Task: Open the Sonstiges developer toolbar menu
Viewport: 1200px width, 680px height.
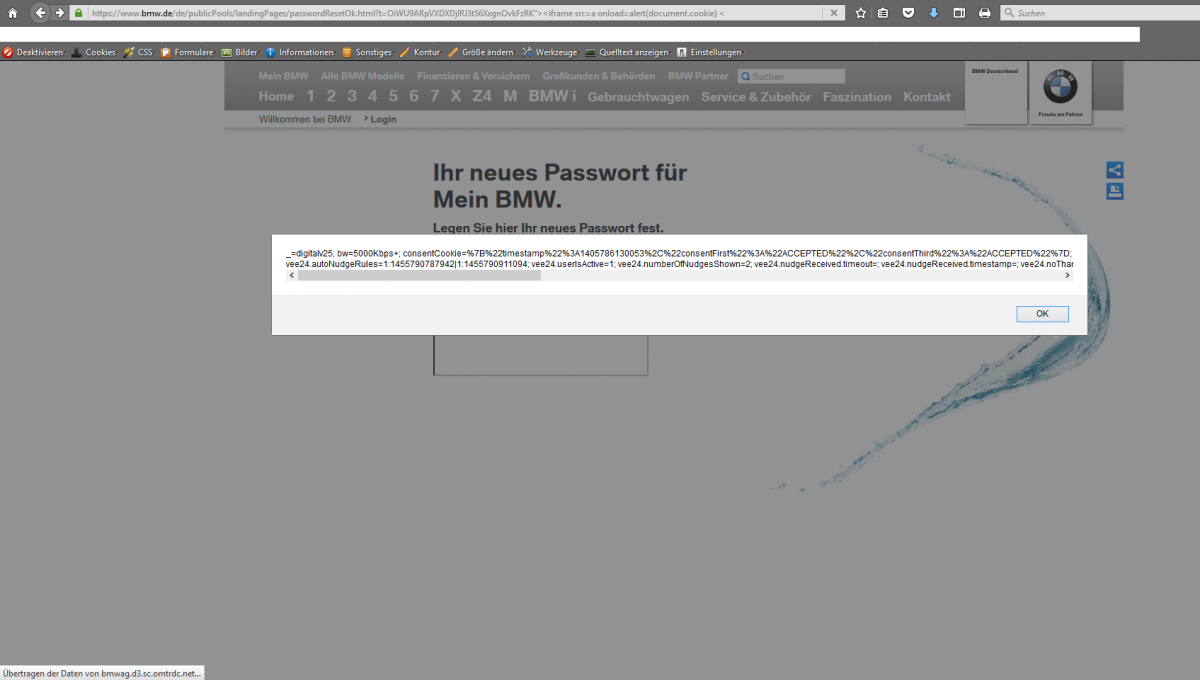Action: tap(367, 52)
